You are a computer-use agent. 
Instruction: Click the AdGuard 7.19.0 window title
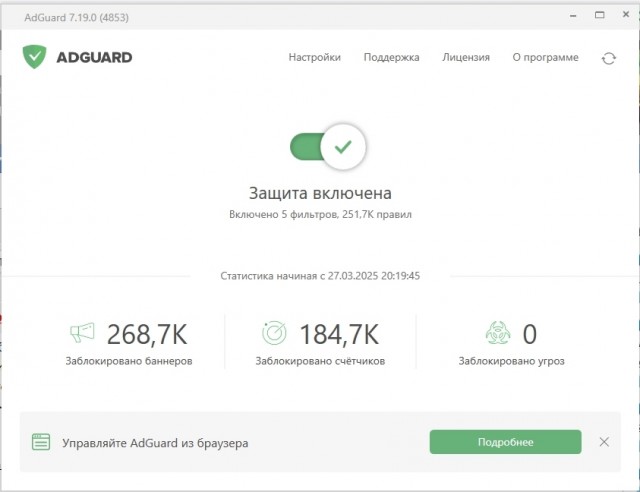[x=76, y=18]
